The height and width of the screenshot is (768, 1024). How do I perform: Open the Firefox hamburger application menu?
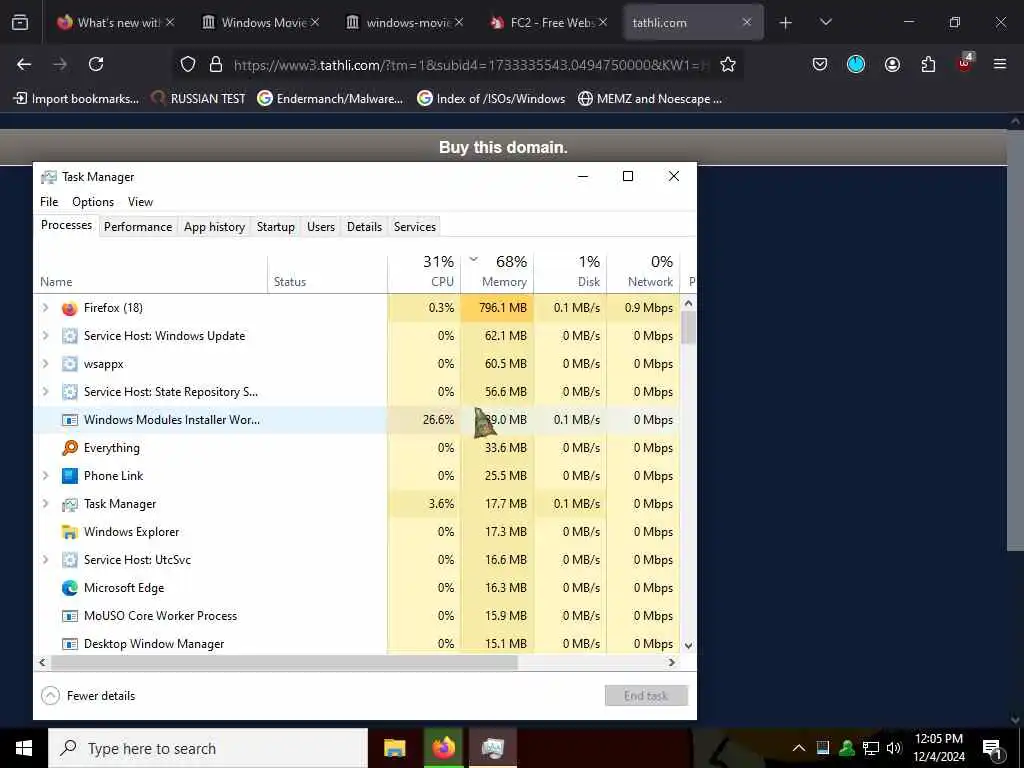click(x=999, y=64)
